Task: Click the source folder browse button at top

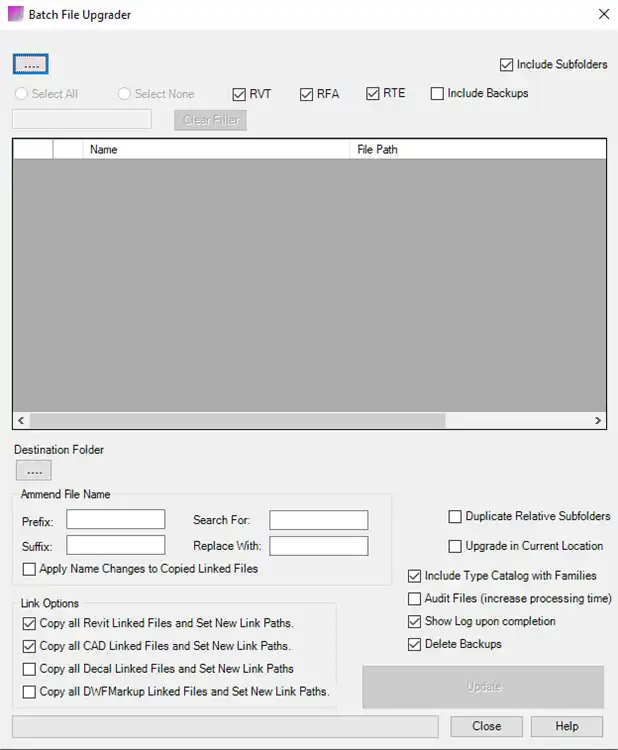Action: pos(31,64)
